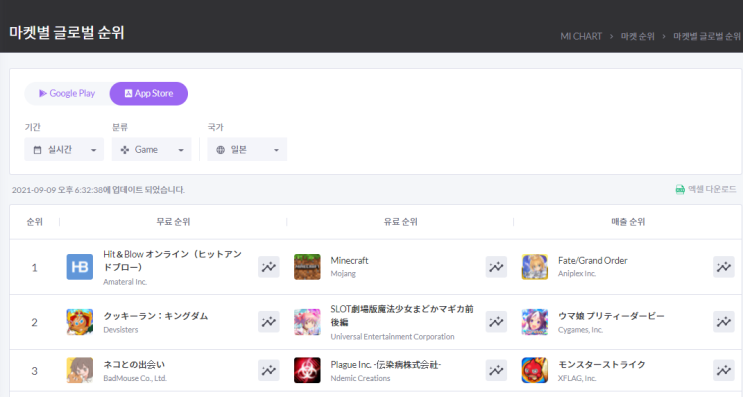Click the ネコとの出会い app icon
The width and height of the screenshot is (743, 397).
tap(80, 370)
